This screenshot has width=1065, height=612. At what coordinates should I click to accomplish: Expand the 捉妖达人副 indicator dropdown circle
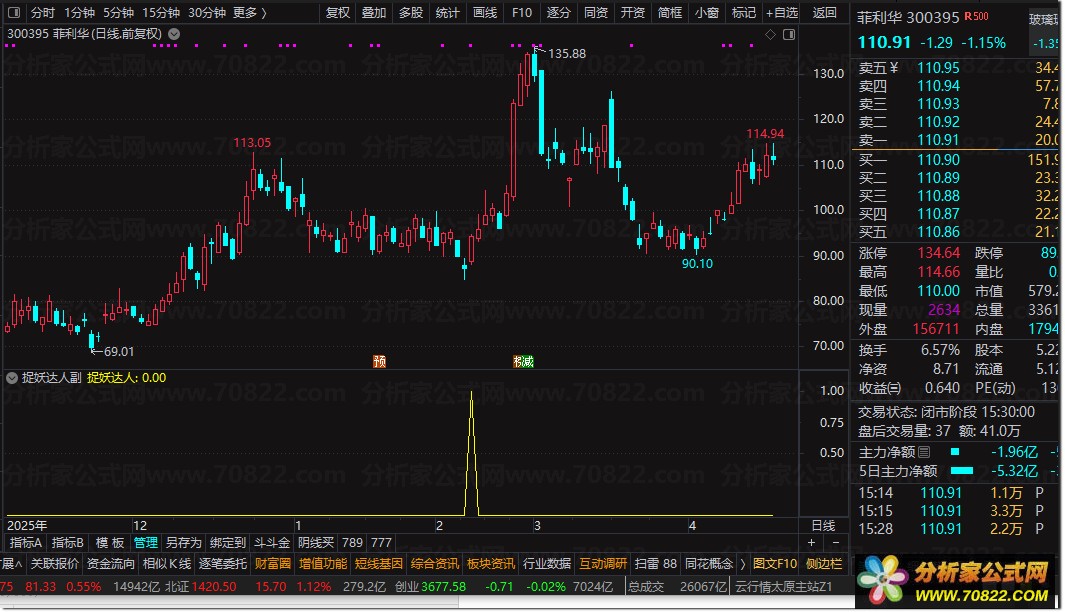point(12,378)
